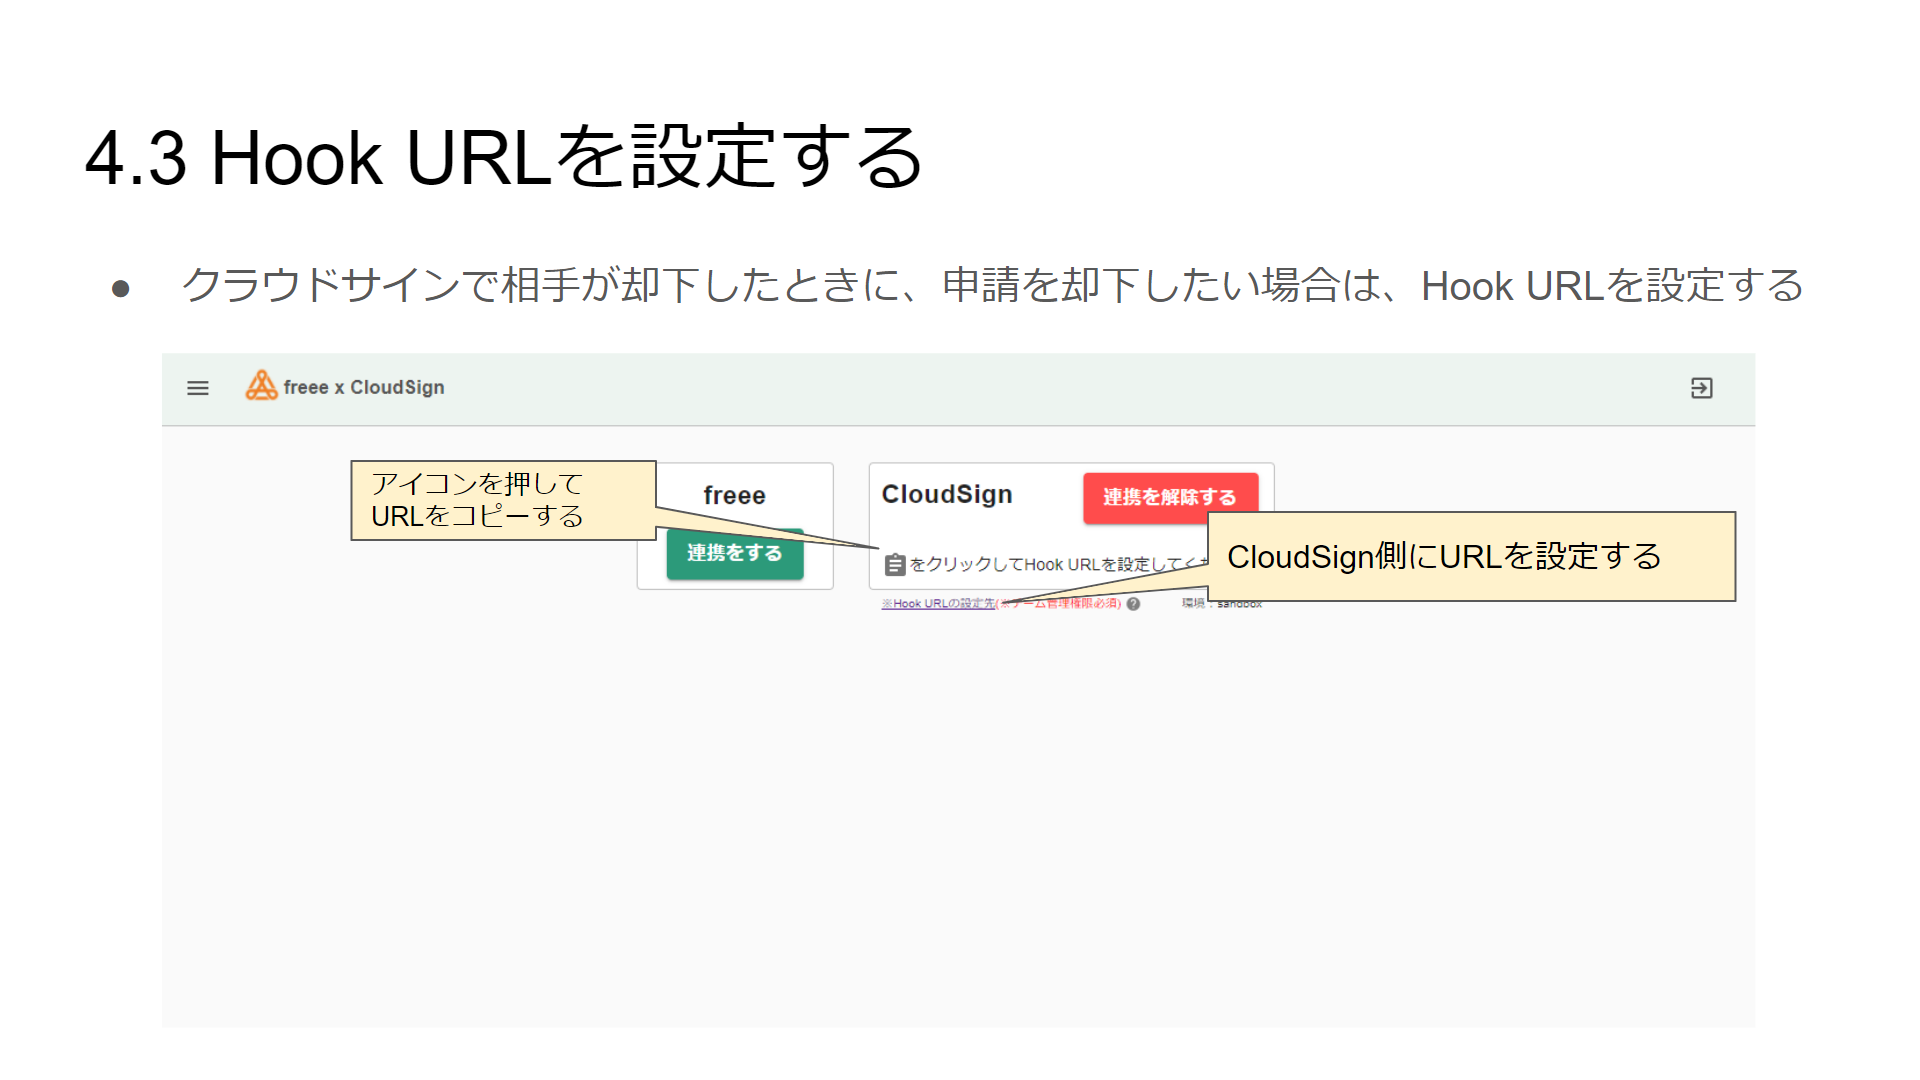This screenshot has width=1920, height=1080.
Task: Open the hamburger menu icon
Action: tap(198, 388)
